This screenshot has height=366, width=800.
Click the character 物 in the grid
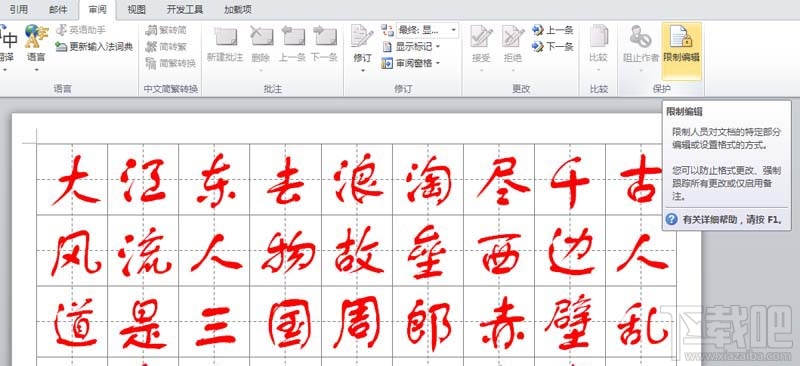[x=288, y=251]
